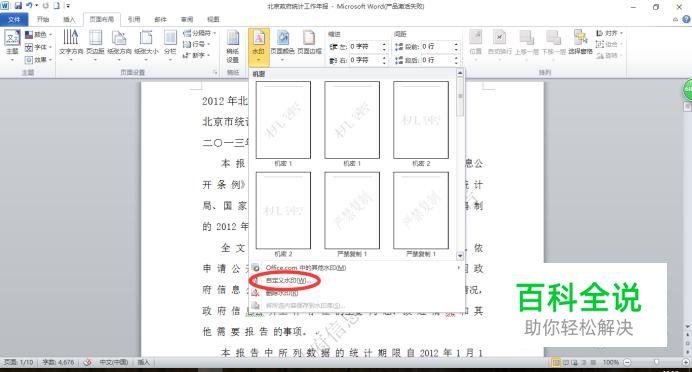This screenshot has width=692, height=372.
Task: Adjust the left indent spinner arrows
Action: click(384, 46)
